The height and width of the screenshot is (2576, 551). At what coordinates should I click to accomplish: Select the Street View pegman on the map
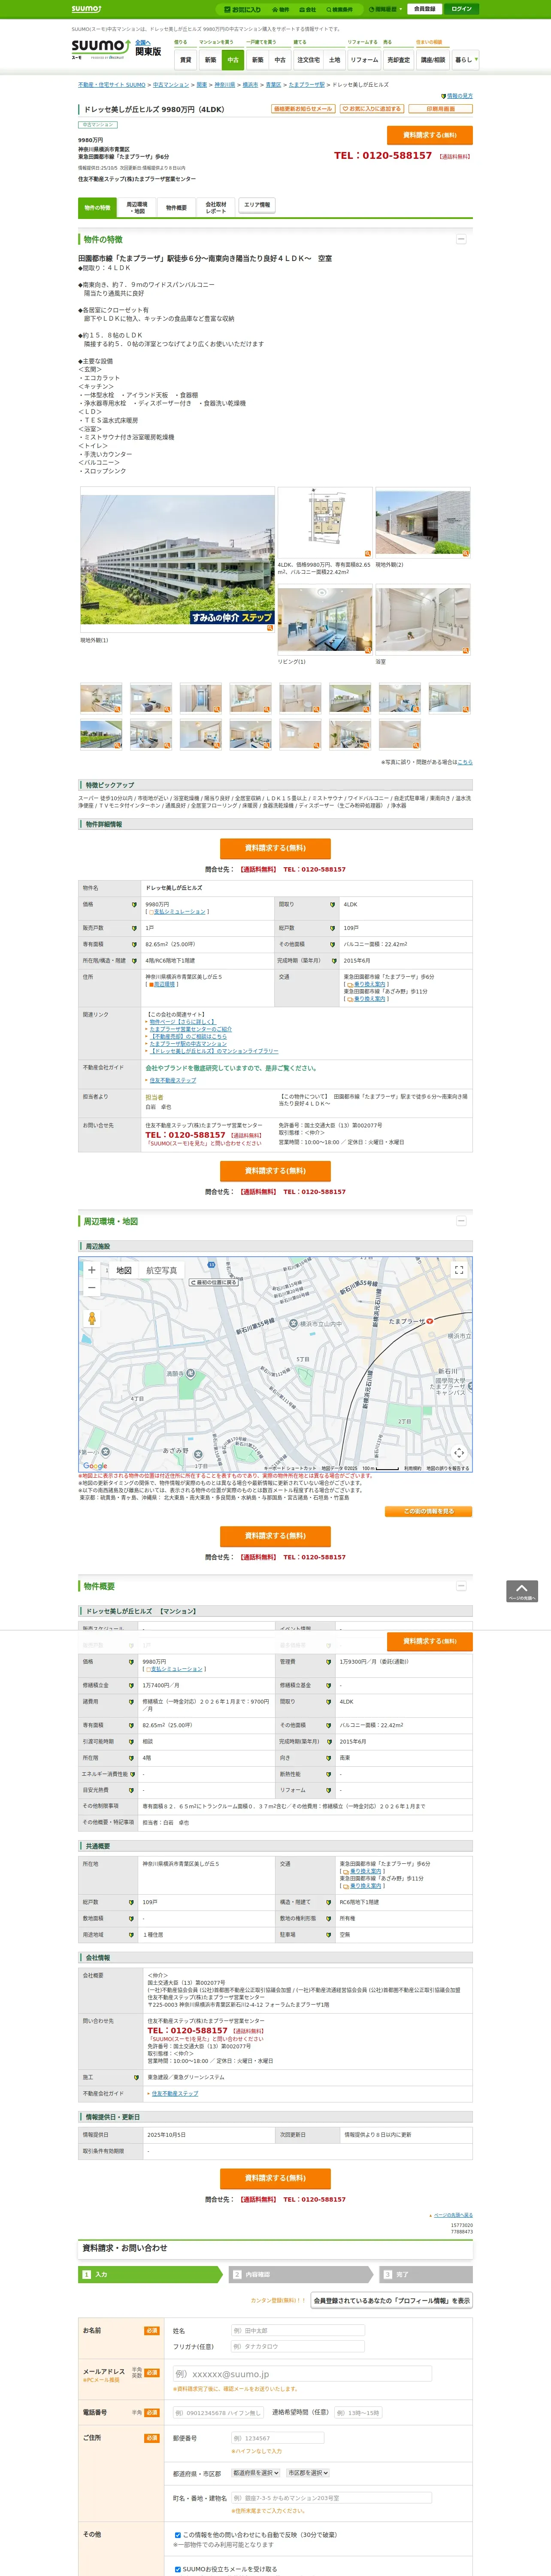(x=92, y=1318)
